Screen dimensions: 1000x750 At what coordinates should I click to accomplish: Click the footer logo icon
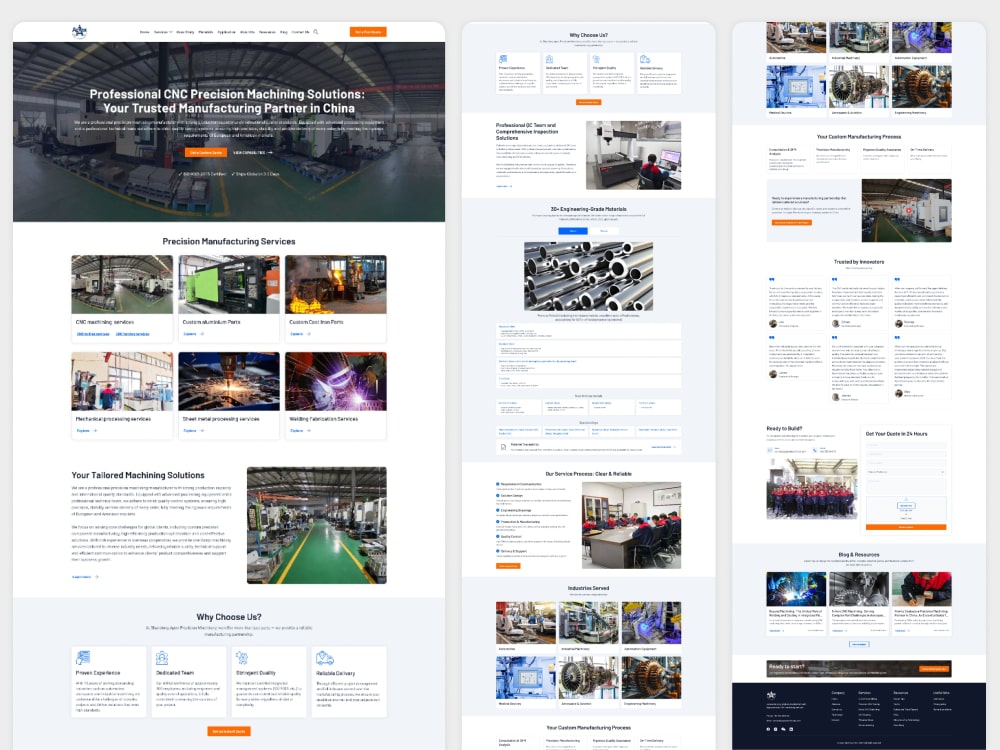coord(771,695)
